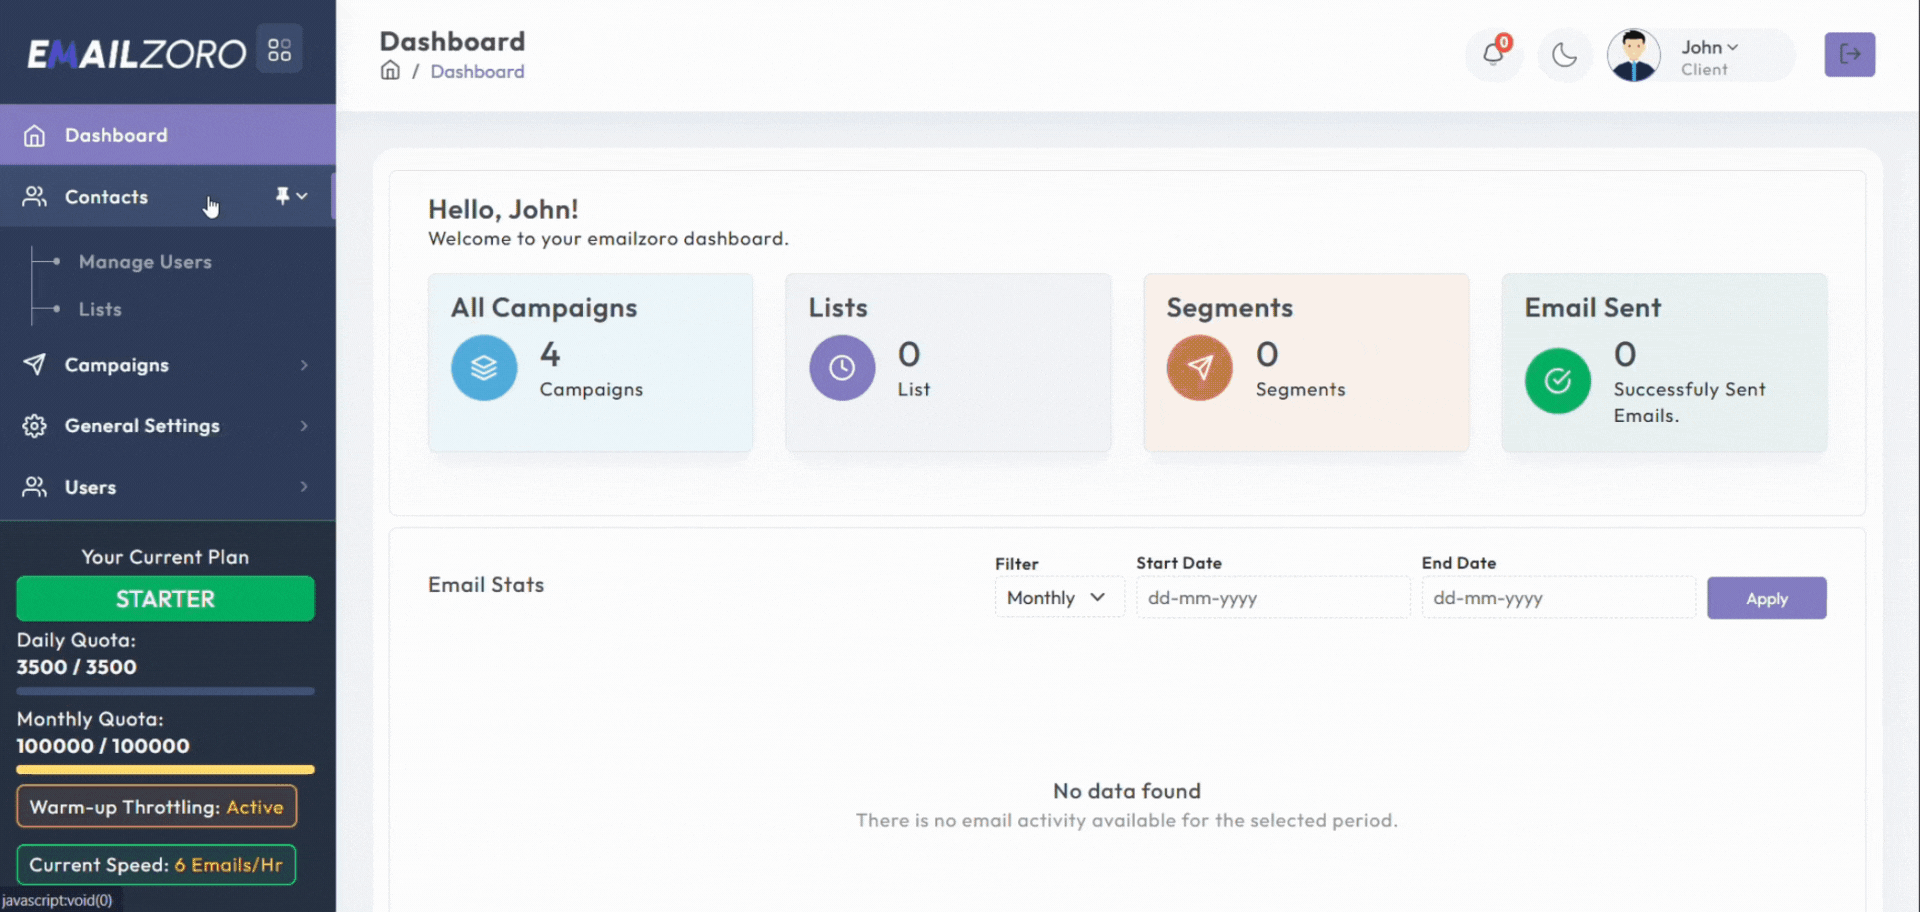Viewport: 1920px width, 912px height.
Task: Click the Dashboard breadcrumb link
Action: click(477, 71)
